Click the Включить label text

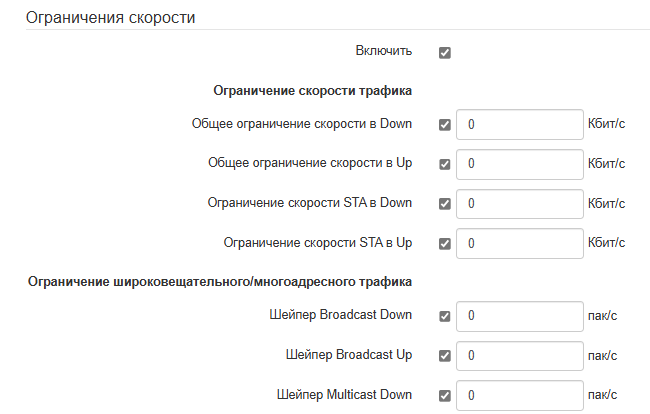tap(384, 51)
